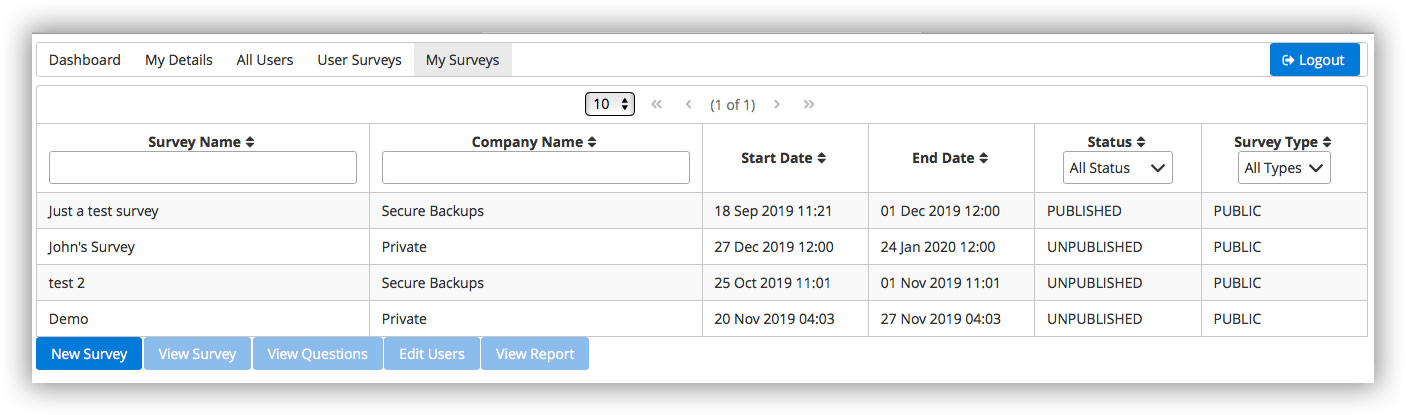Image resolution: width=1406 pixels, height=415 pixels.
Task: Focus the Survey Name filter field
Action: tap(203, 168)
